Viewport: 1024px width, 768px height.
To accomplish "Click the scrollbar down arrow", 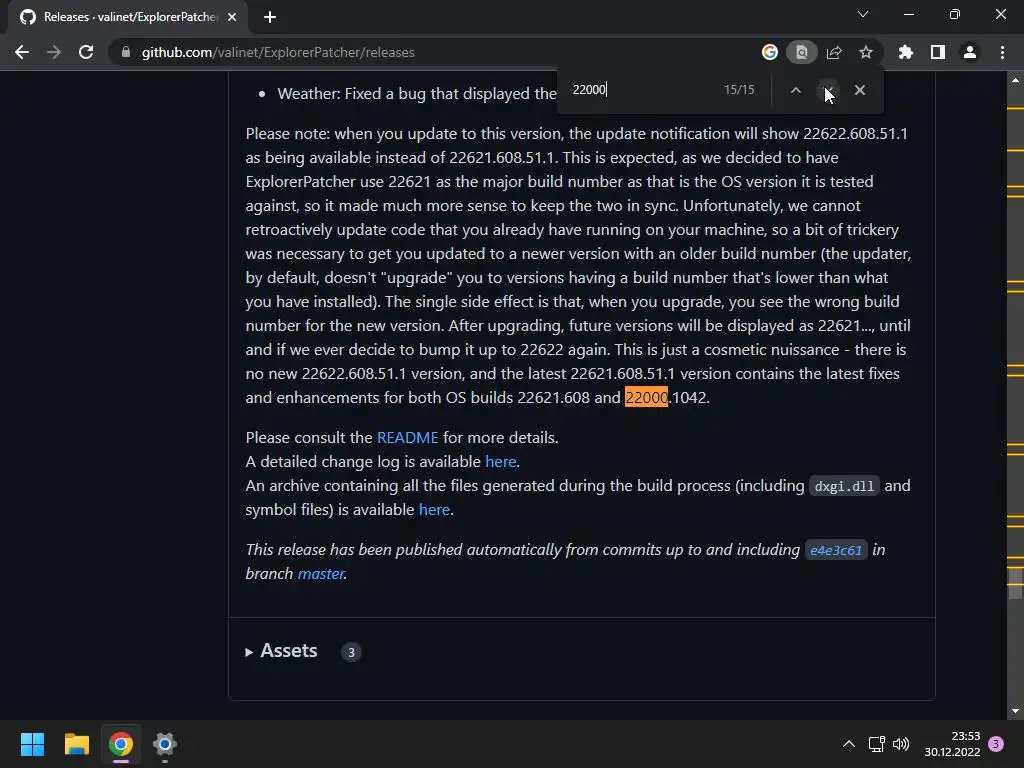I will coord(1015,711).
